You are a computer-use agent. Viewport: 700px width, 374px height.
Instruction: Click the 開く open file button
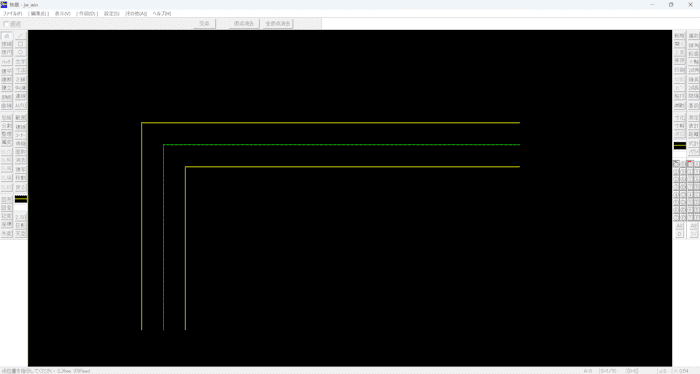click(679, 44)
